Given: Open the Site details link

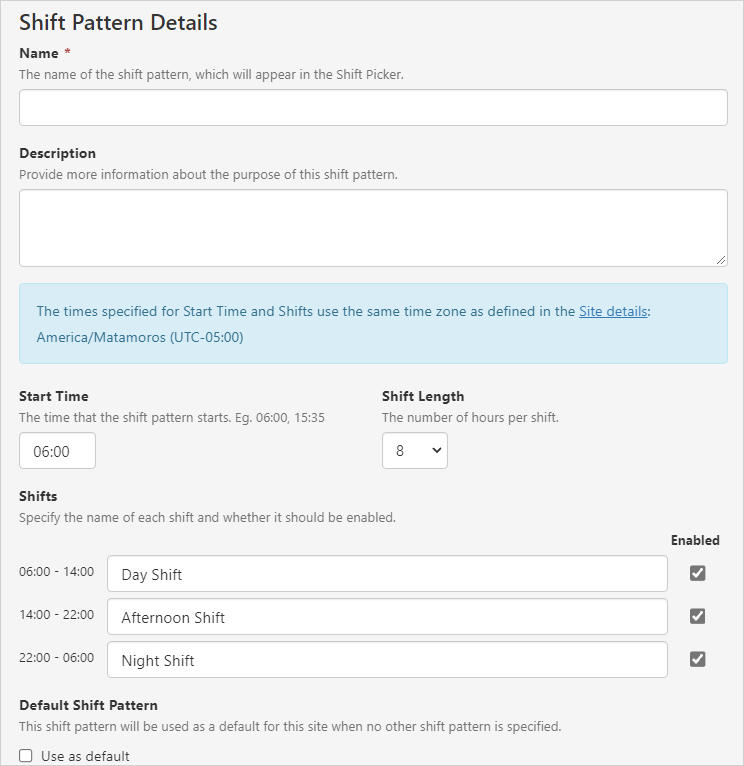Looking at the screenshot, I should pyautogui.click(x=613, y=311).
